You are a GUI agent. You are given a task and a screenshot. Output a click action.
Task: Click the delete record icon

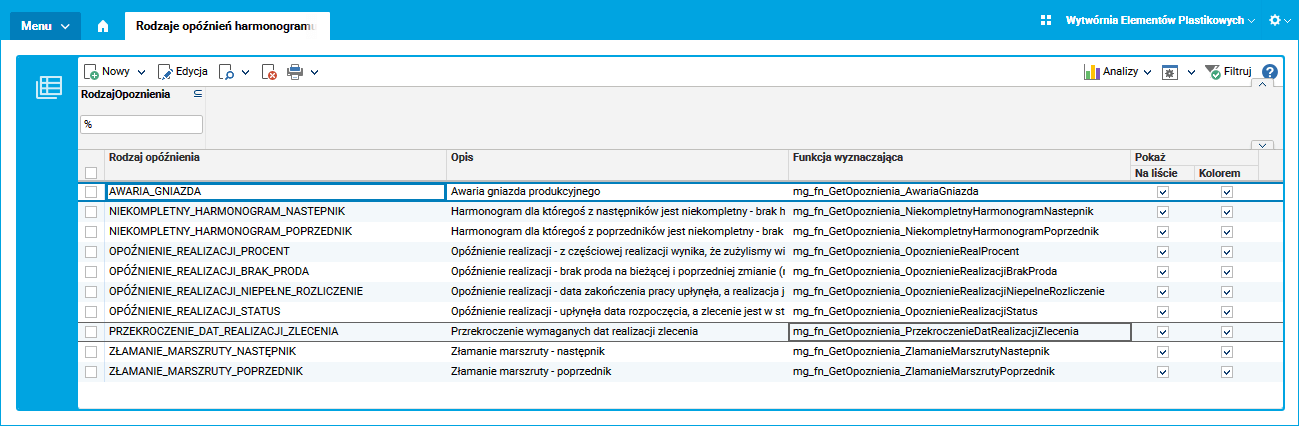pos(269,72)
